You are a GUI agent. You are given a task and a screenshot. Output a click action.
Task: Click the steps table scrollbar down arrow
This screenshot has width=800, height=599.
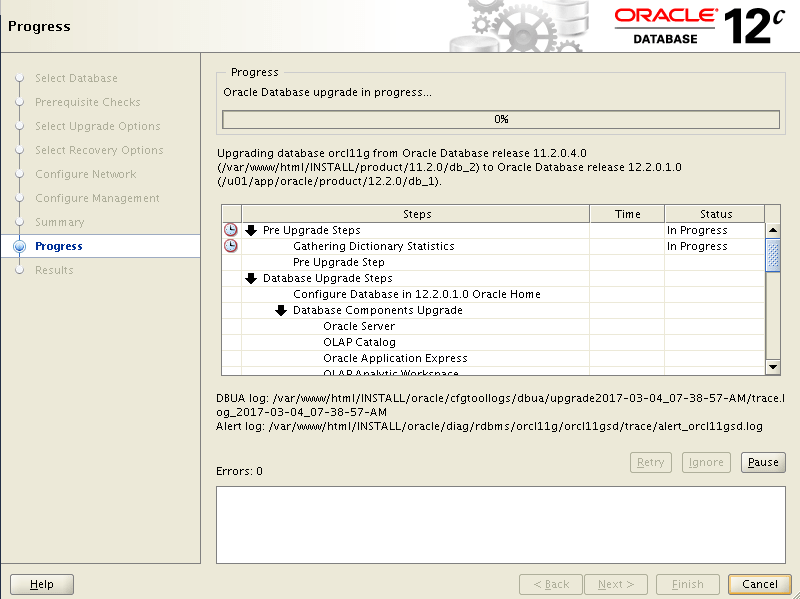tap(773, 367)
